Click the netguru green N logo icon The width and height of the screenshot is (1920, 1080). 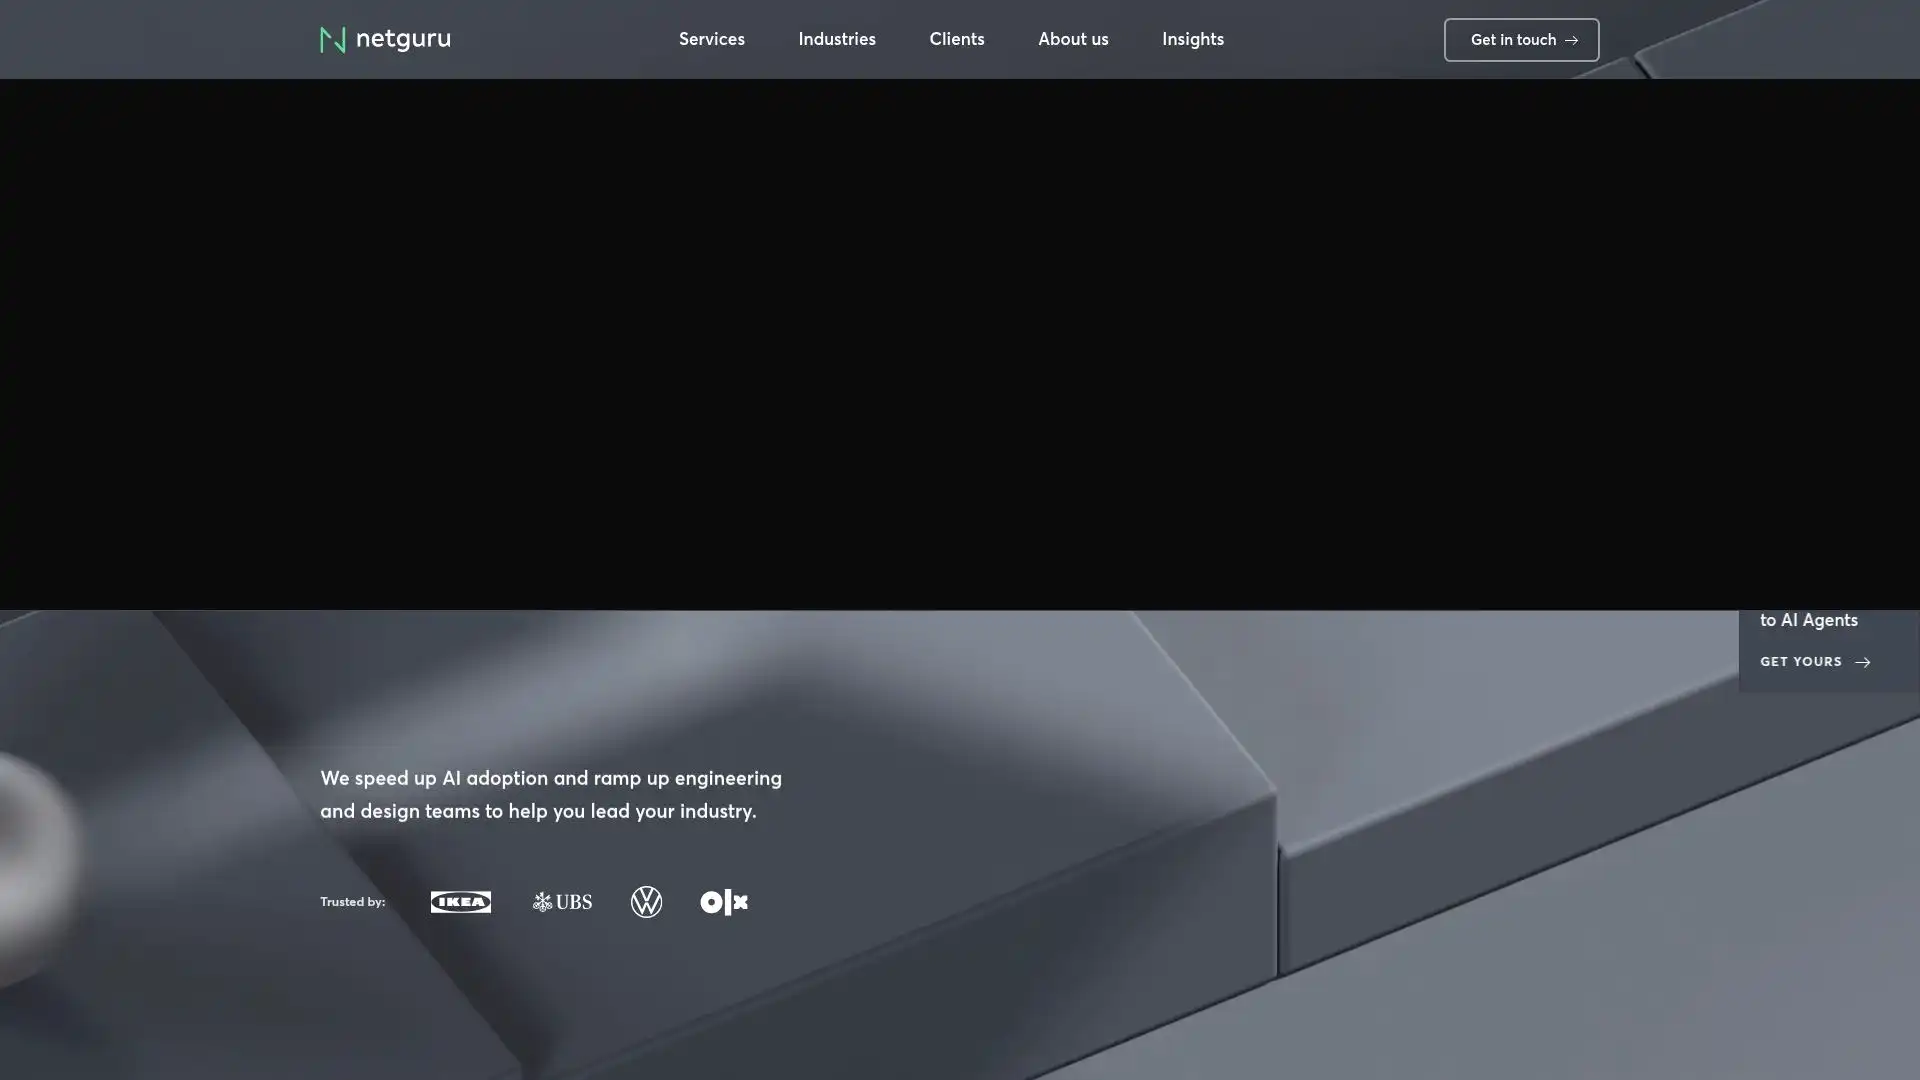pos(332,40)
